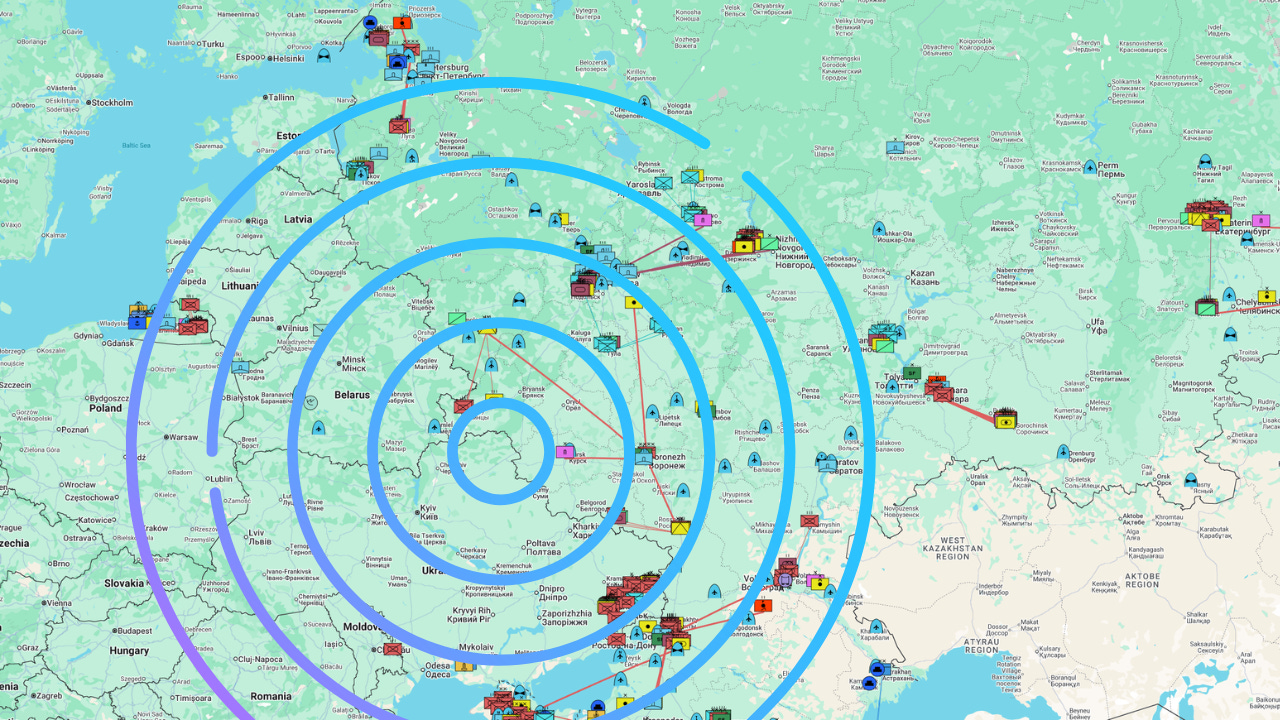Click the red marker in Moldova
The image size is (1280, 720).
point(393,649)
